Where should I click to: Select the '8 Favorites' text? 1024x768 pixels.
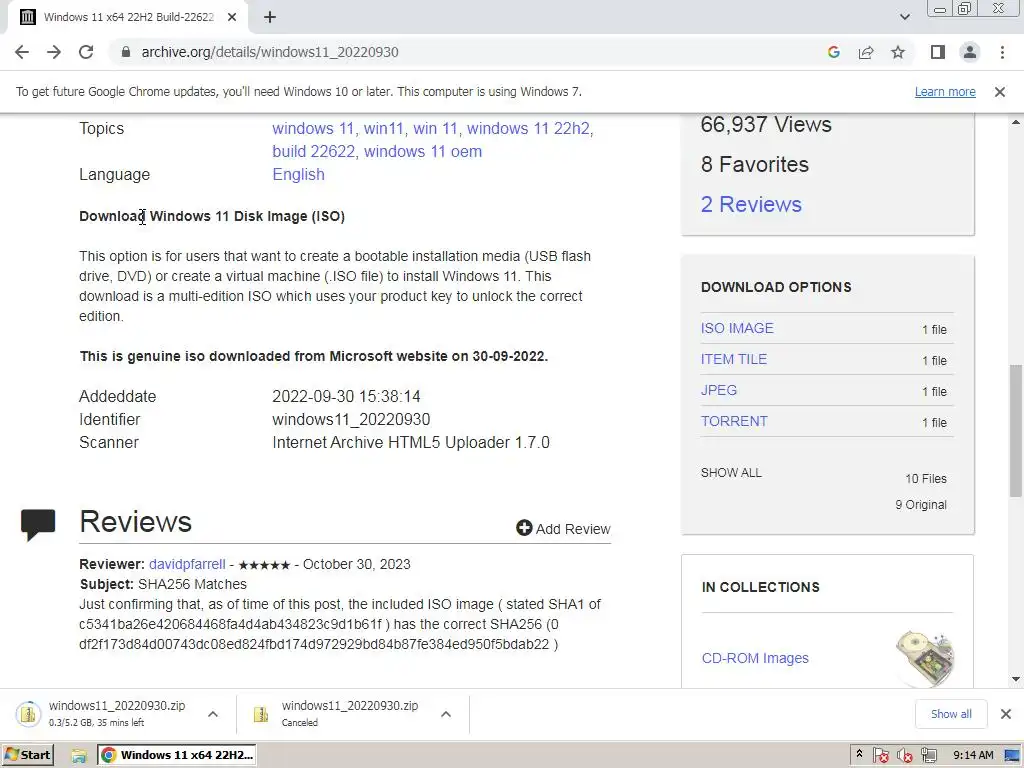754,165
